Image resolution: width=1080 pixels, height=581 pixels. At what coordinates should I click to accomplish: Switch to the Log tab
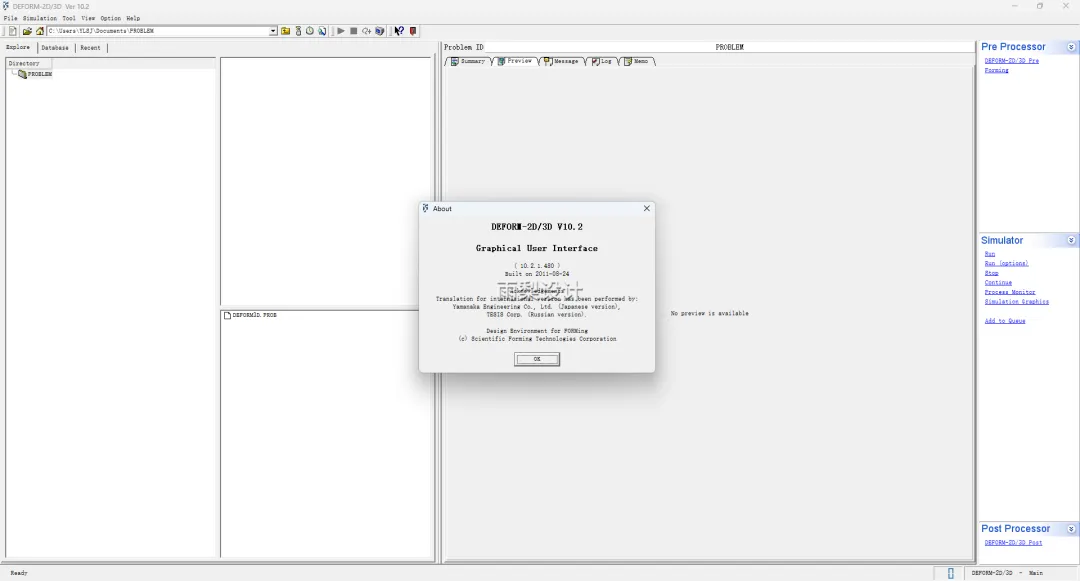[x=602, y=61]
